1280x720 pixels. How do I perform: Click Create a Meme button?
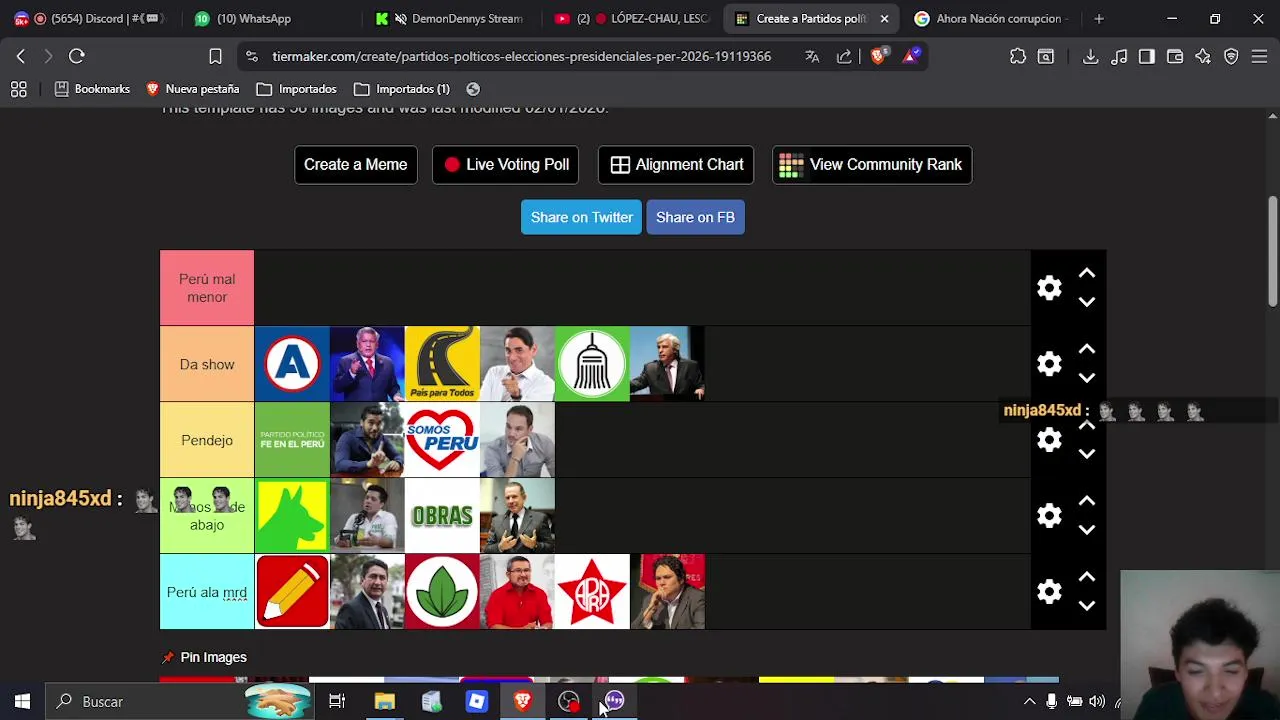355,165
